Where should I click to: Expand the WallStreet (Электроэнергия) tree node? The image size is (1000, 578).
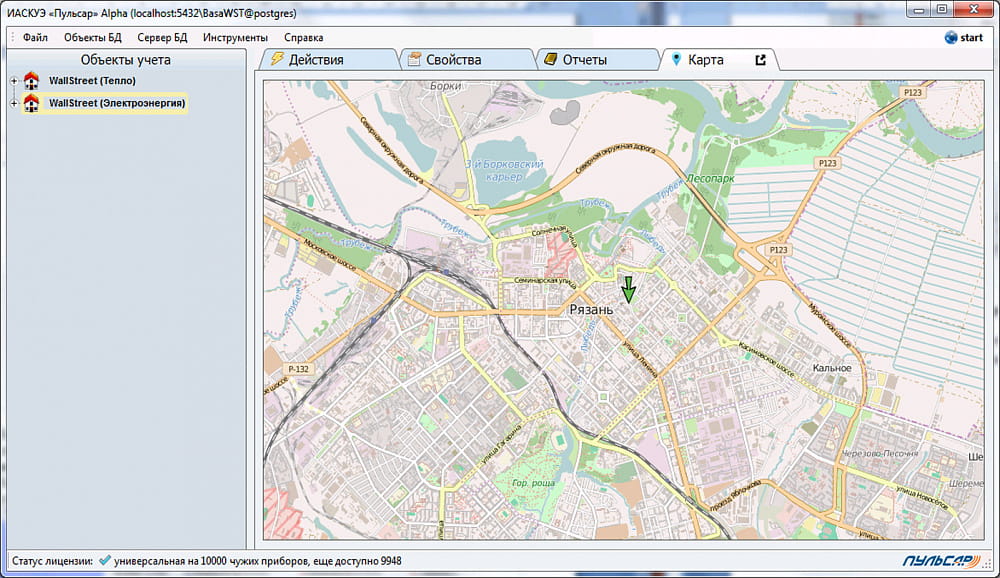(13, 103)
